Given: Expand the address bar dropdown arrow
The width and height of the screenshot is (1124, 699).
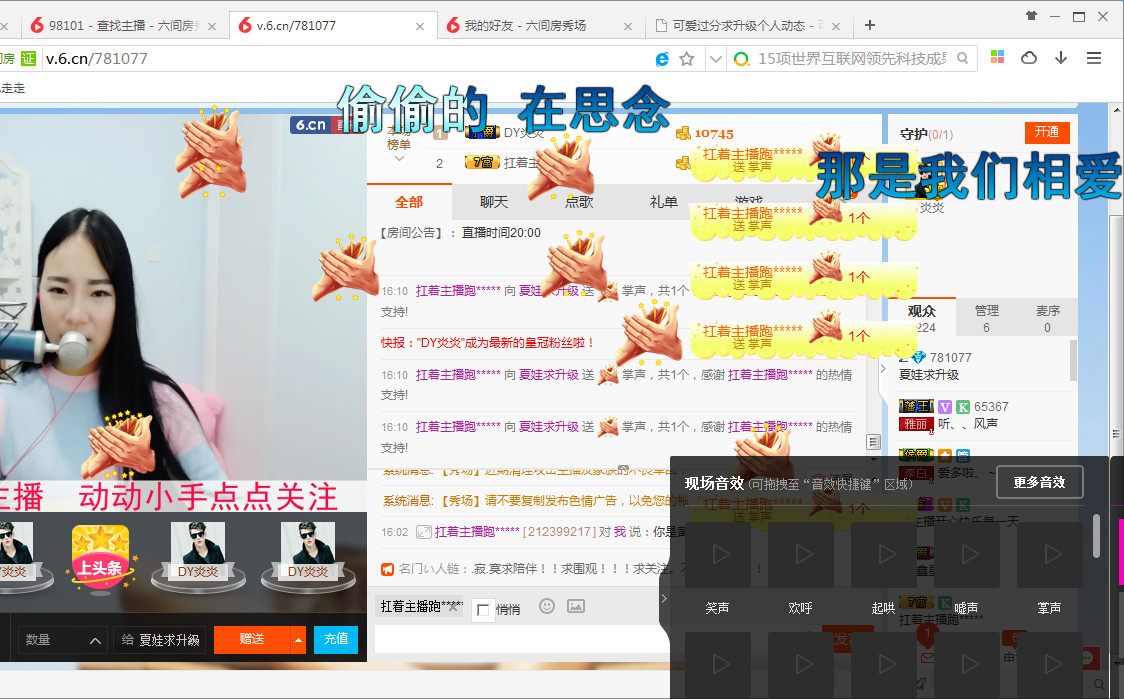Looking at the screenshot, I should coord(715,59).
